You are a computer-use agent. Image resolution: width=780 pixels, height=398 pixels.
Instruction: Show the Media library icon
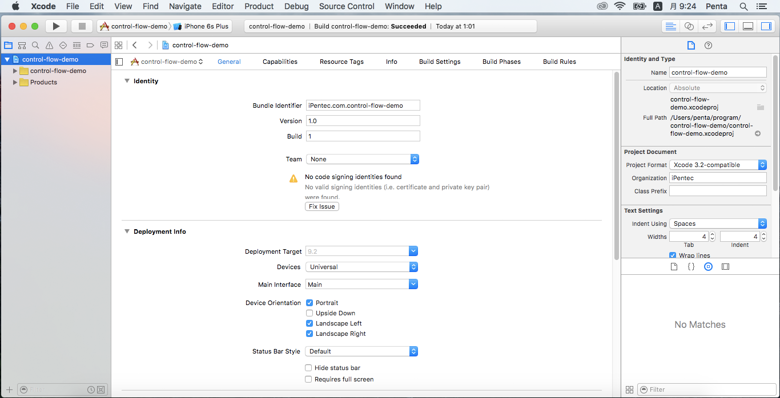(x=725, y=267)
